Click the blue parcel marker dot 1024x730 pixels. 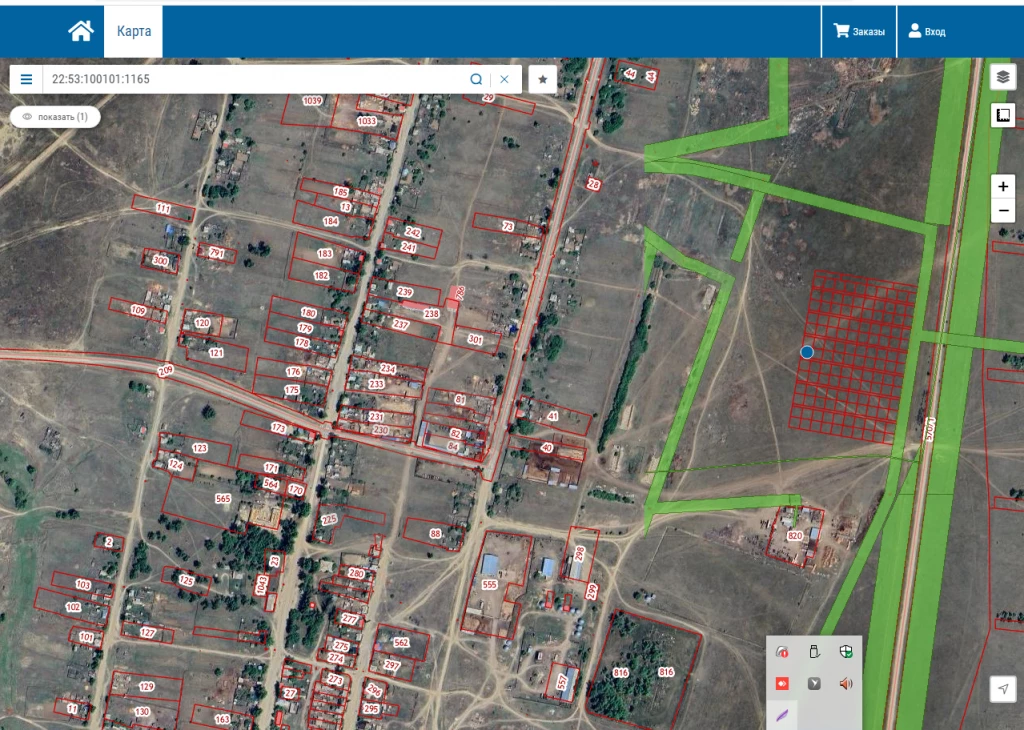click(x=807, y=352)
